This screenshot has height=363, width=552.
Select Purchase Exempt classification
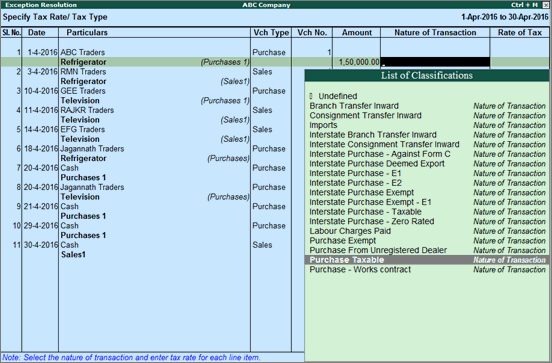[427, 241]
